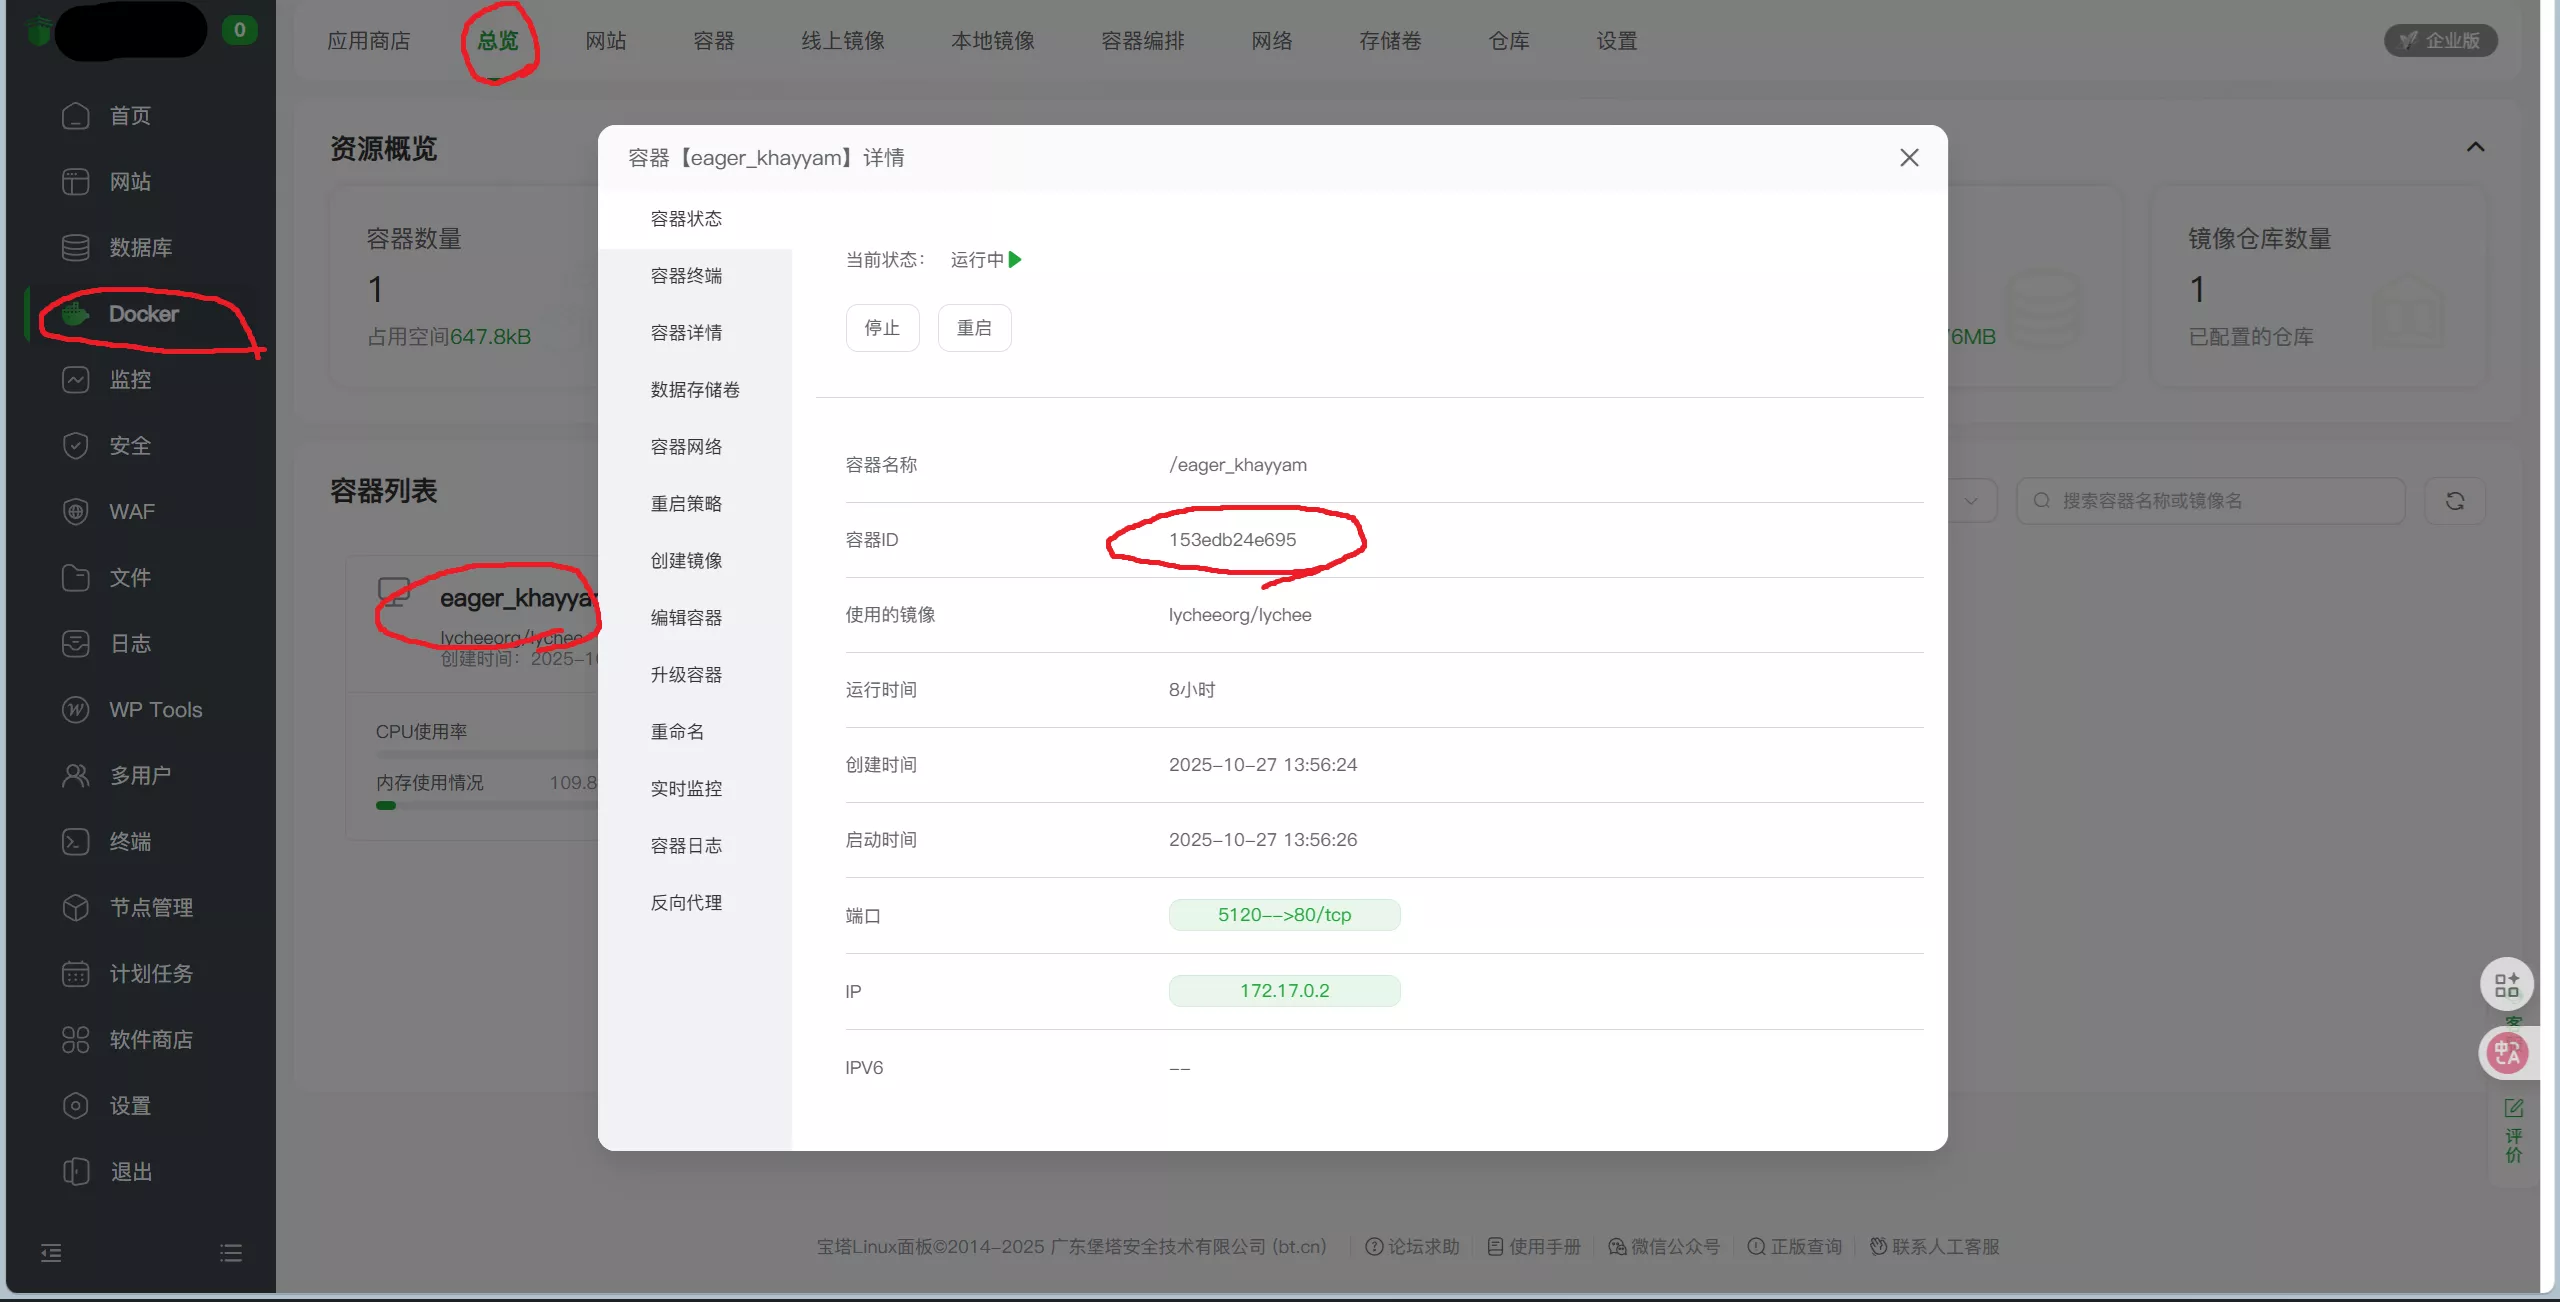Click the collapse sidebar icon at bottom-left

click(x=51, y=1253)
